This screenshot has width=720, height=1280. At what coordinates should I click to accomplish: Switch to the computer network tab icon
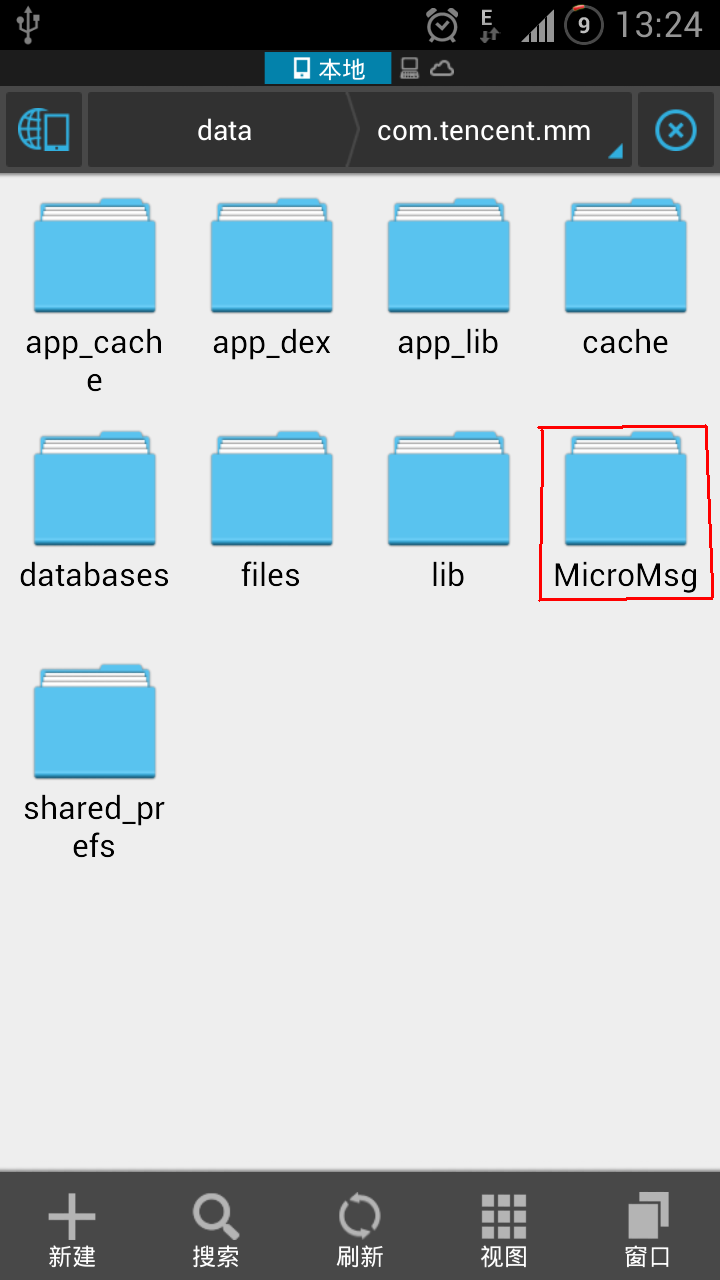410,68
